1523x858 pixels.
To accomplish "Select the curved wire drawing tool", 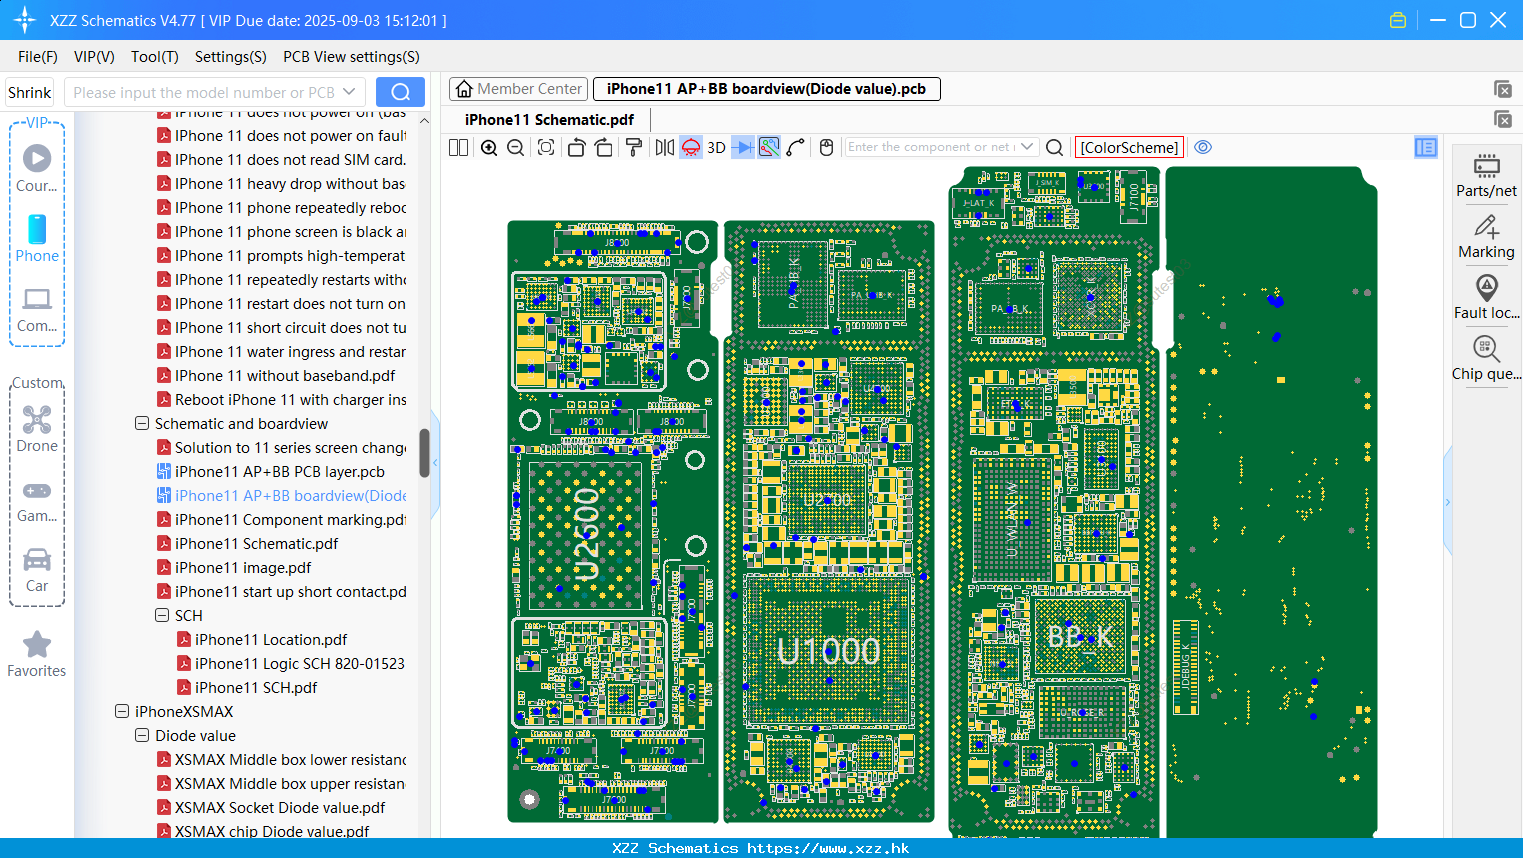I will click(x=796, y=147).
